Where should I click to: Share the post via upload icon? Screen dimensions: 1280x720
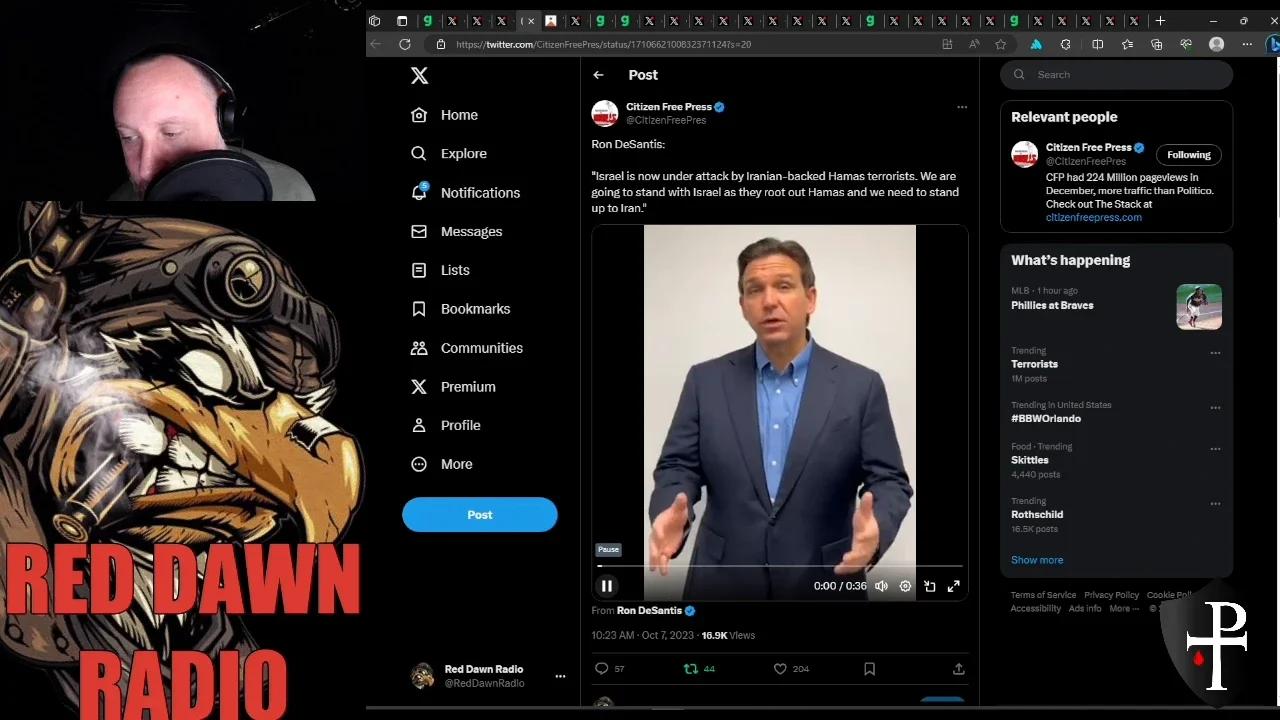click(958, 669)
